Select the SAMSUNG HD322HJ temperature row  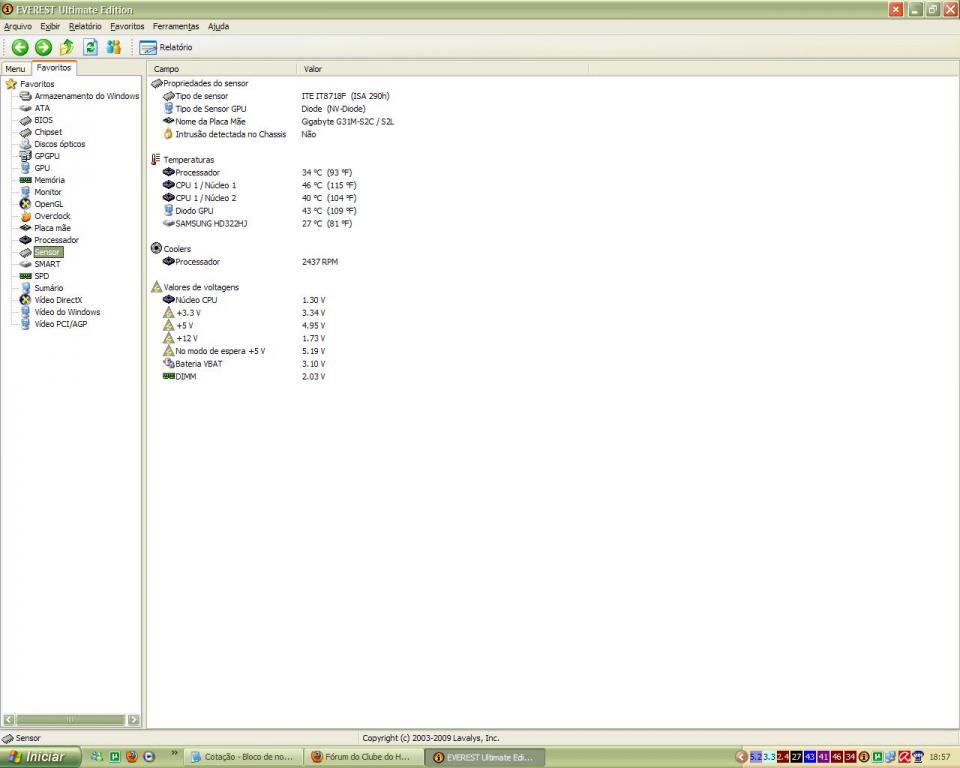[257, 224]
